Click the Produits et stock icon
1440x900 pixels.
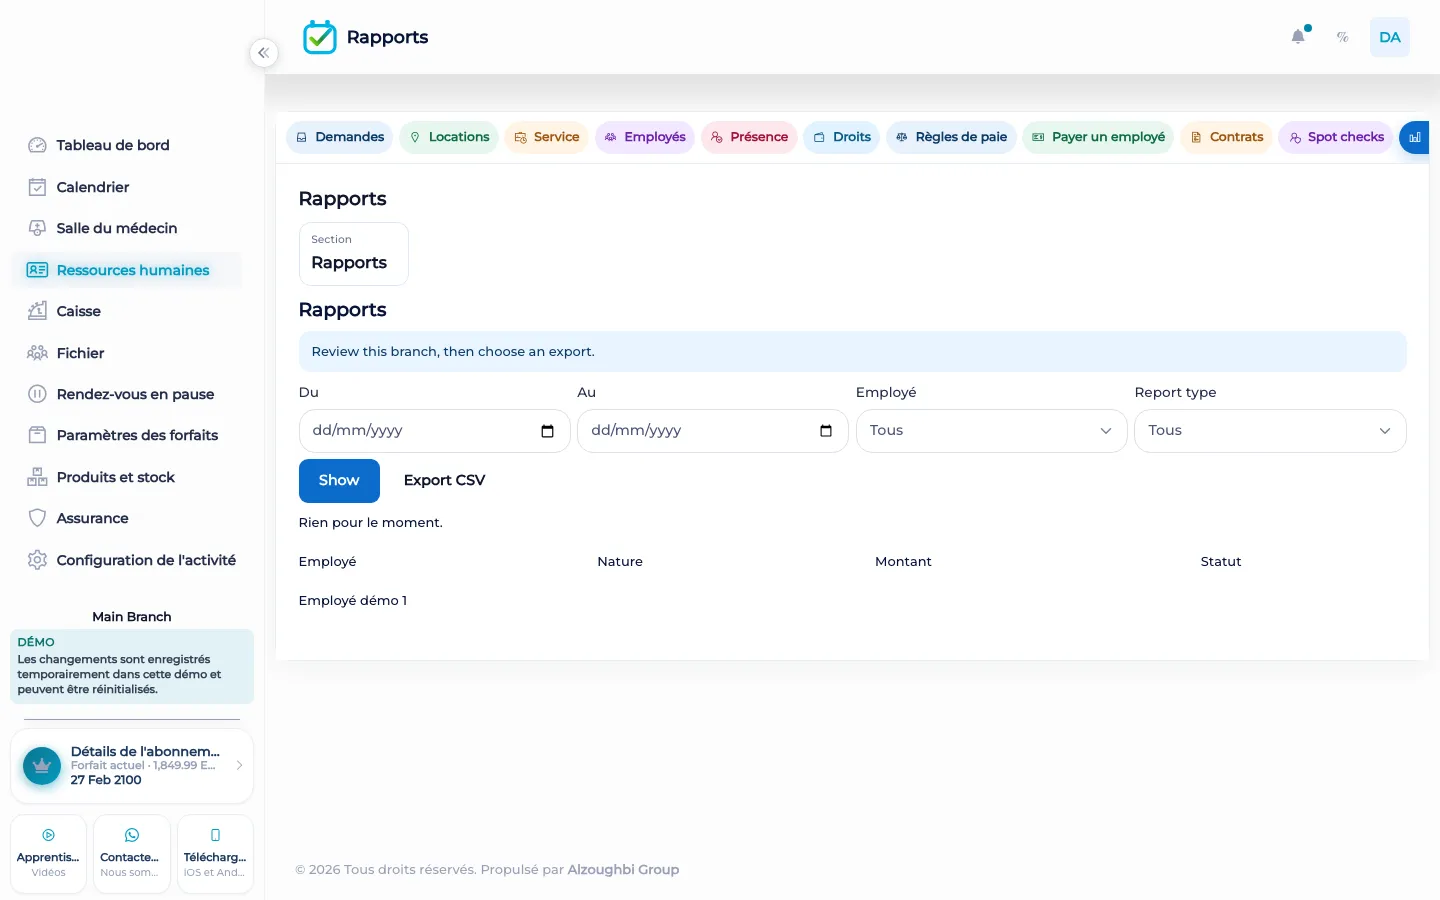[x=37, y=477]
